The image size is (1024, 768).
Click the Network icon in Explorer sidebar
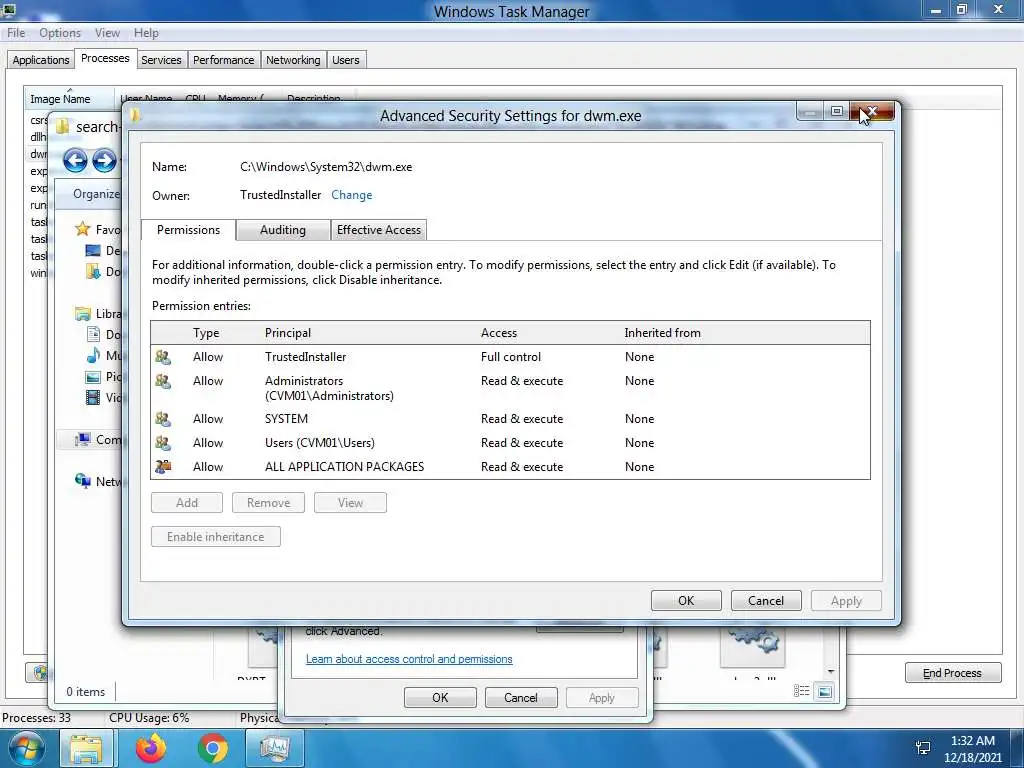(82, 481)
